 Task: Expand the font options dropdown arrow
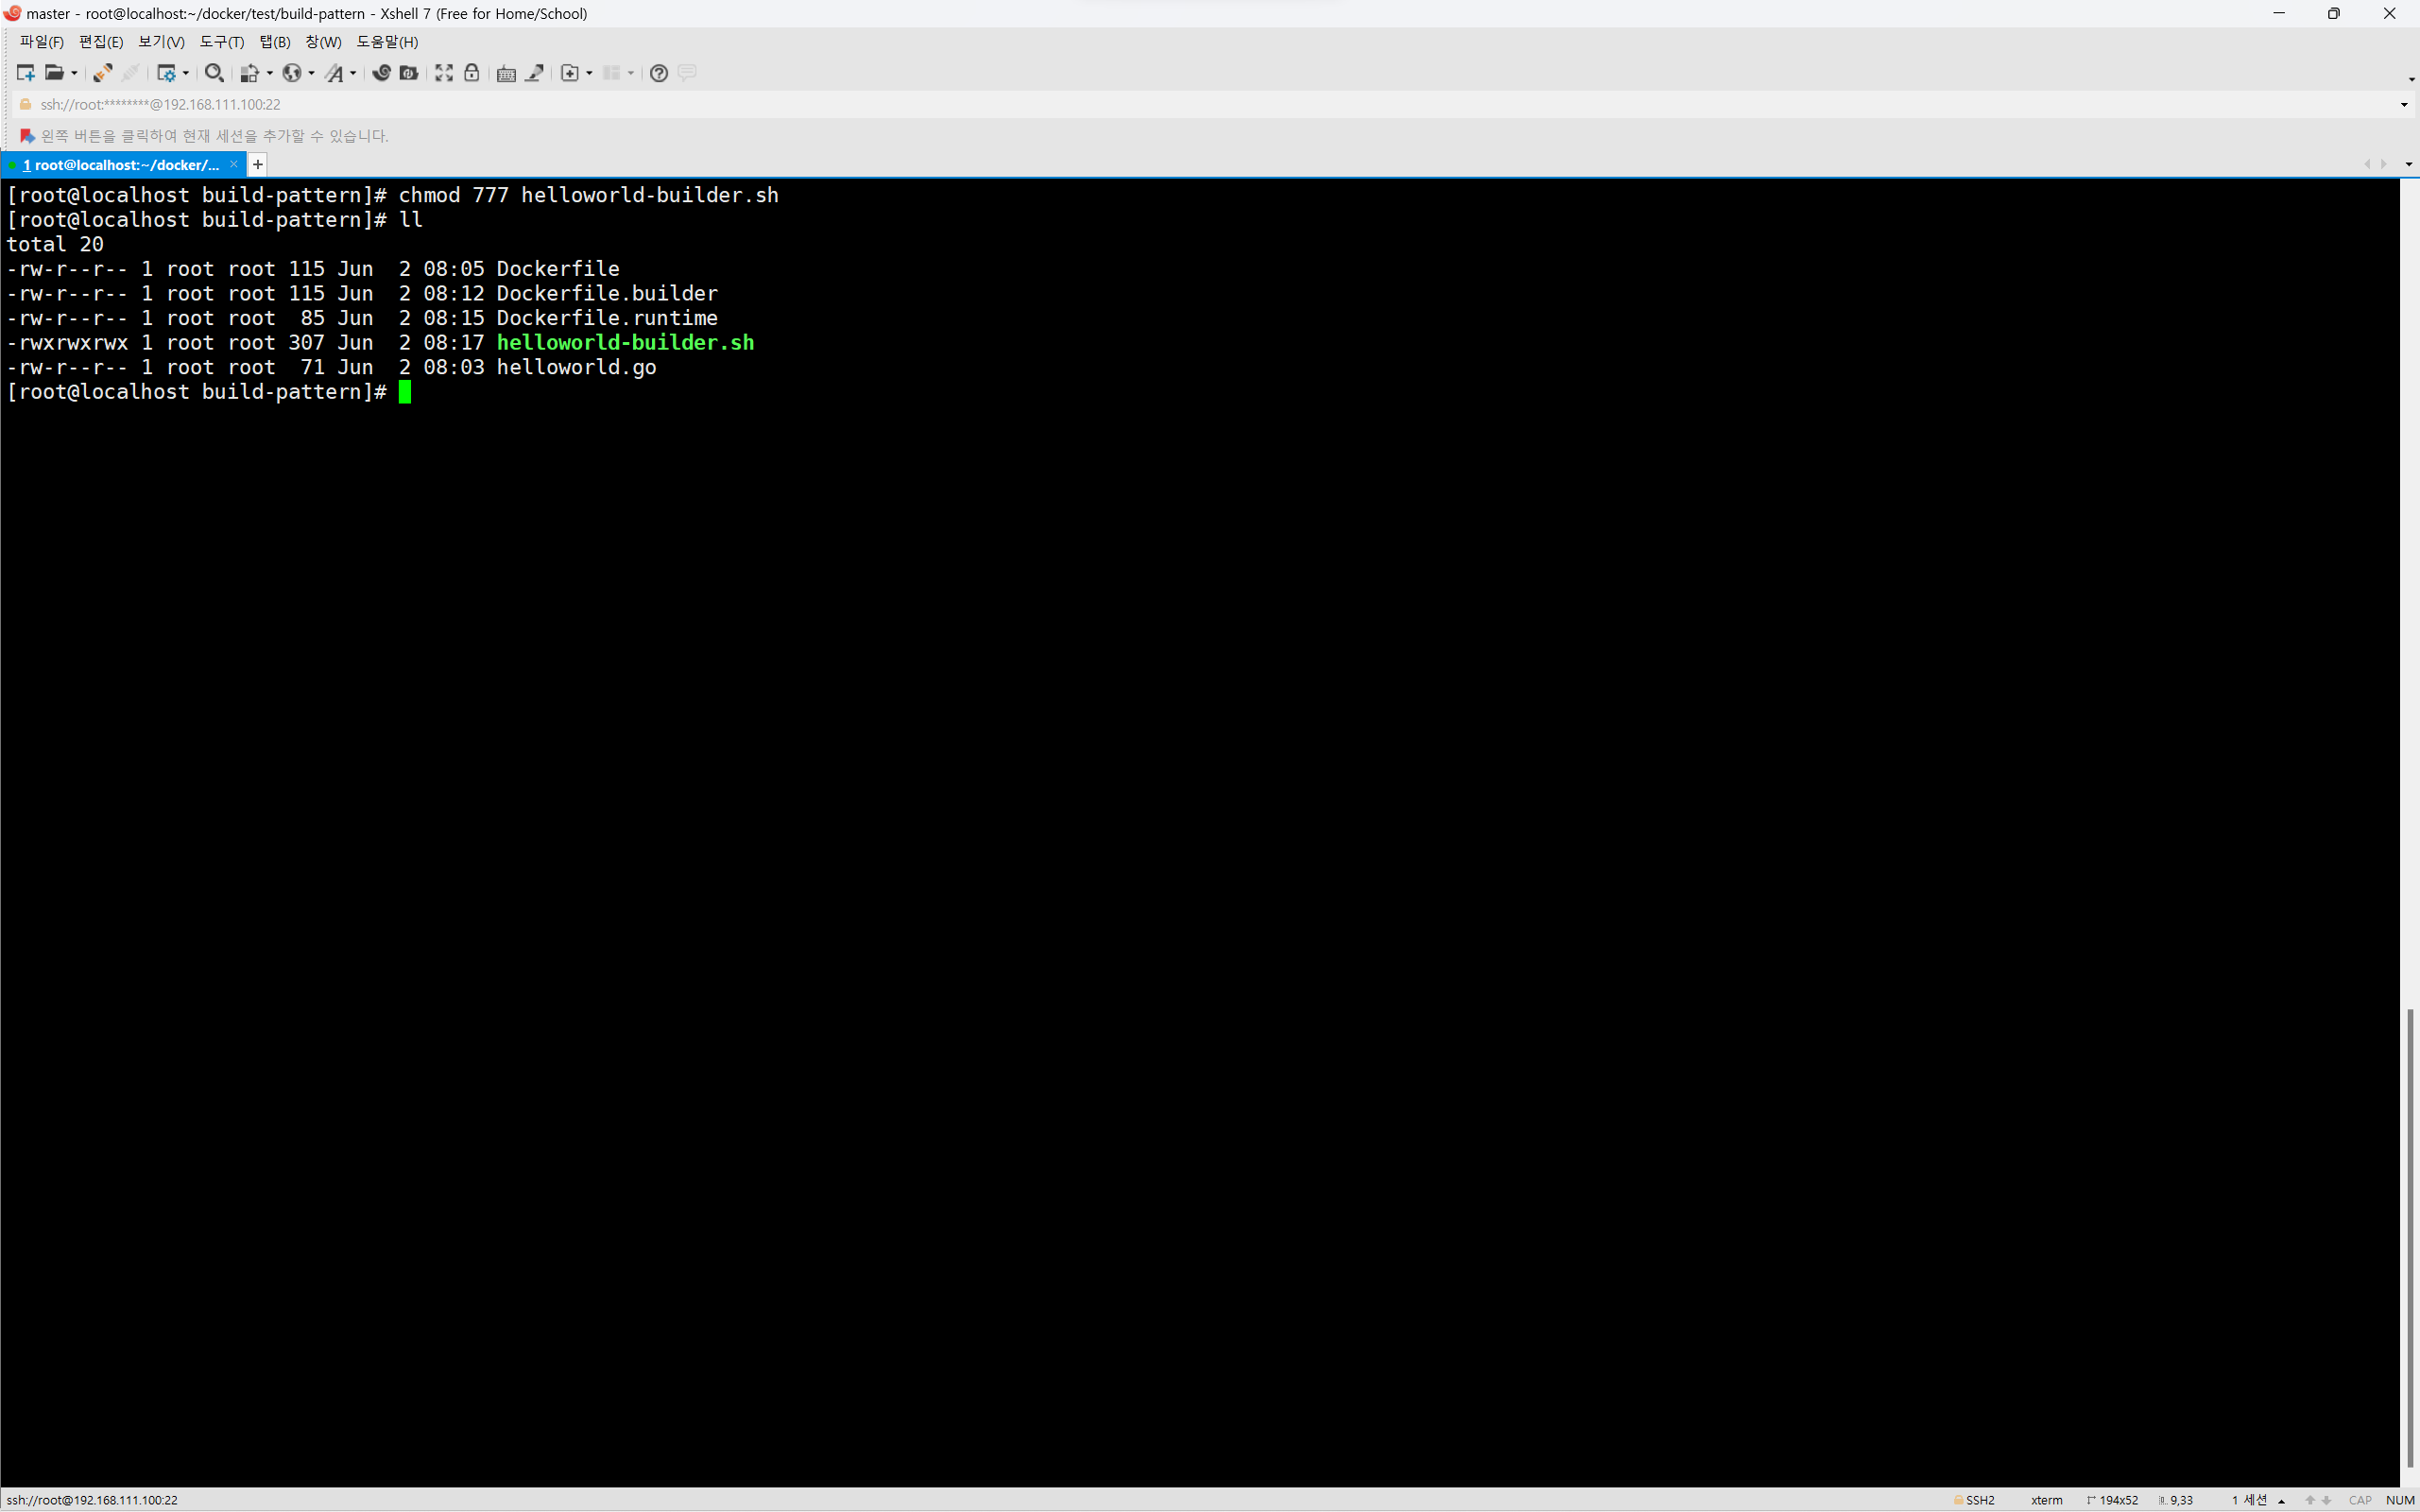coord(353,73)
